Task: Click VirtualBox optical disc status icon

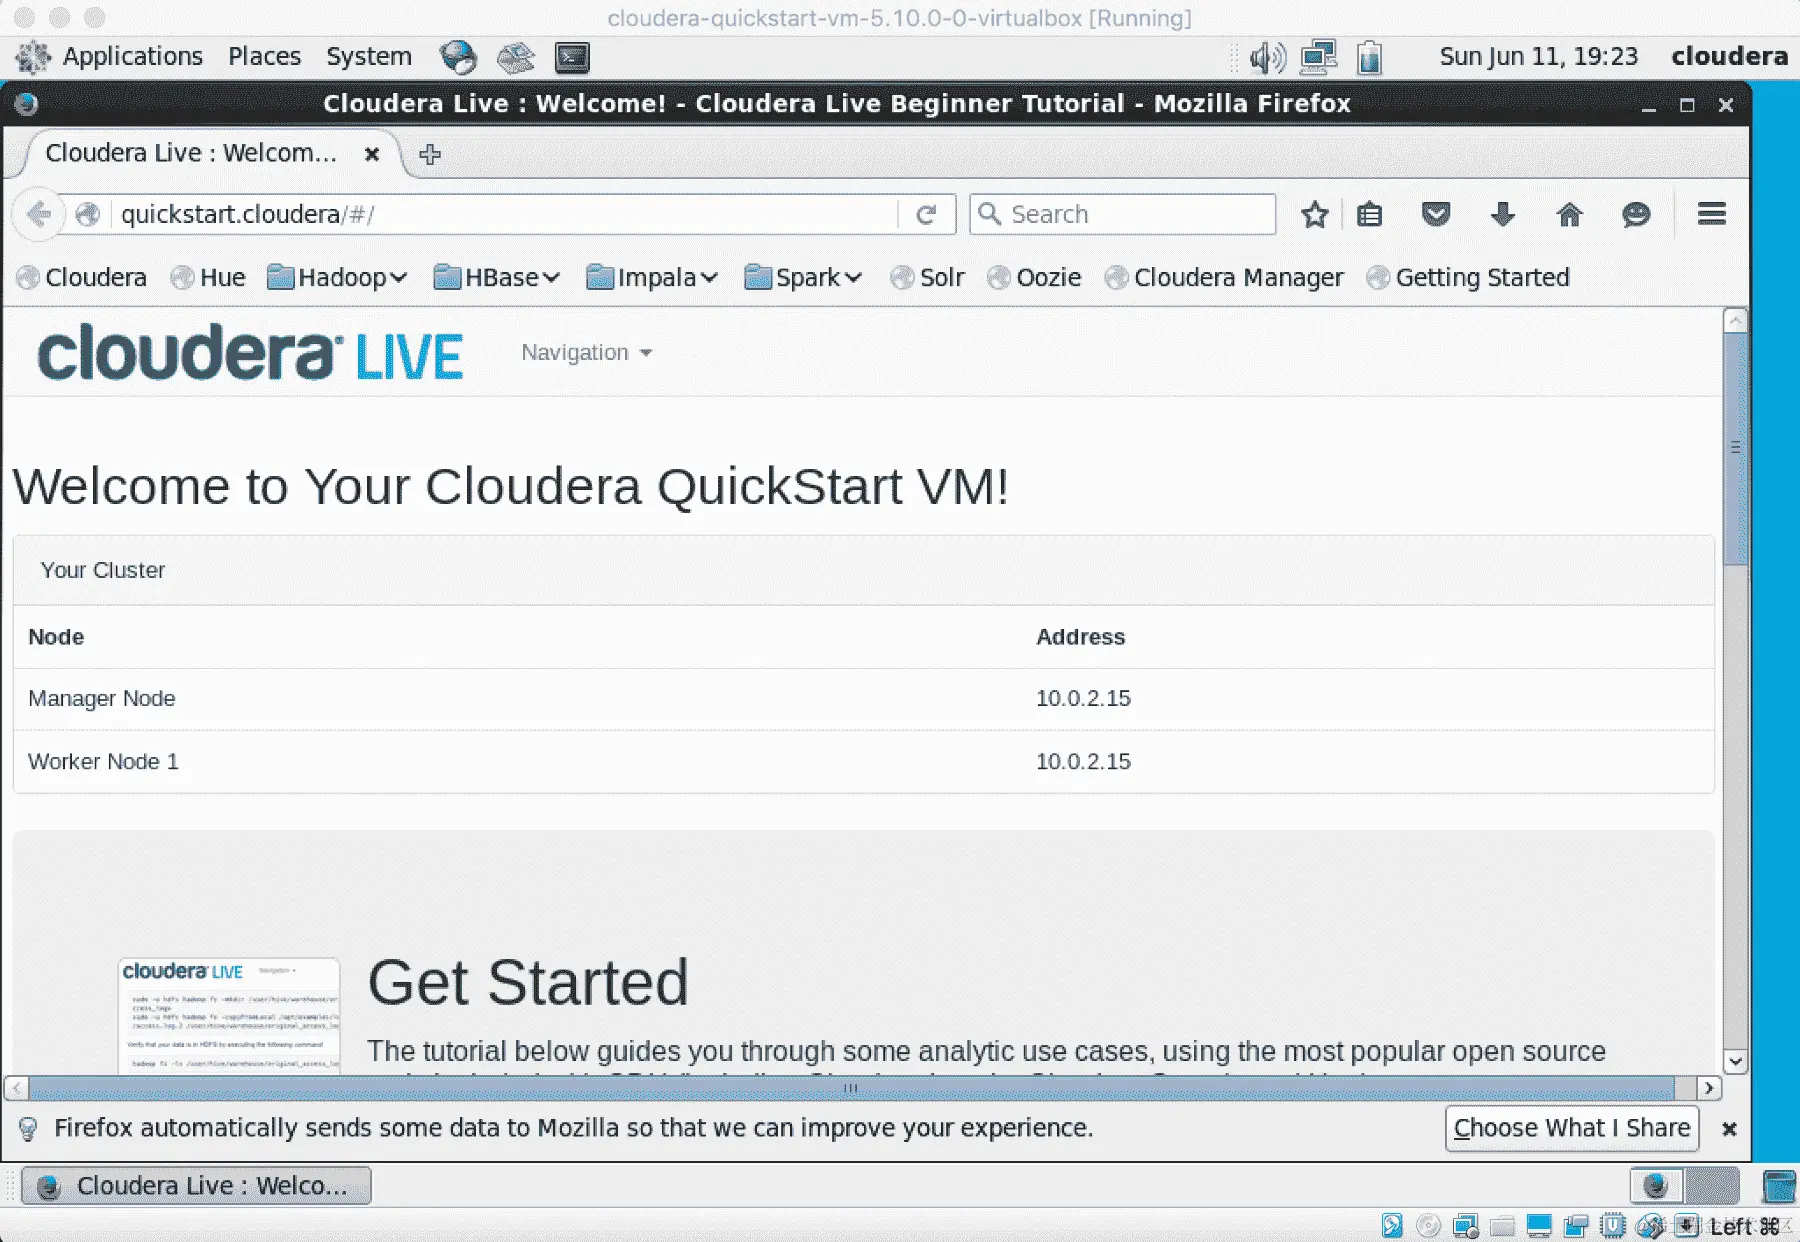Action: (1429, 1226)
